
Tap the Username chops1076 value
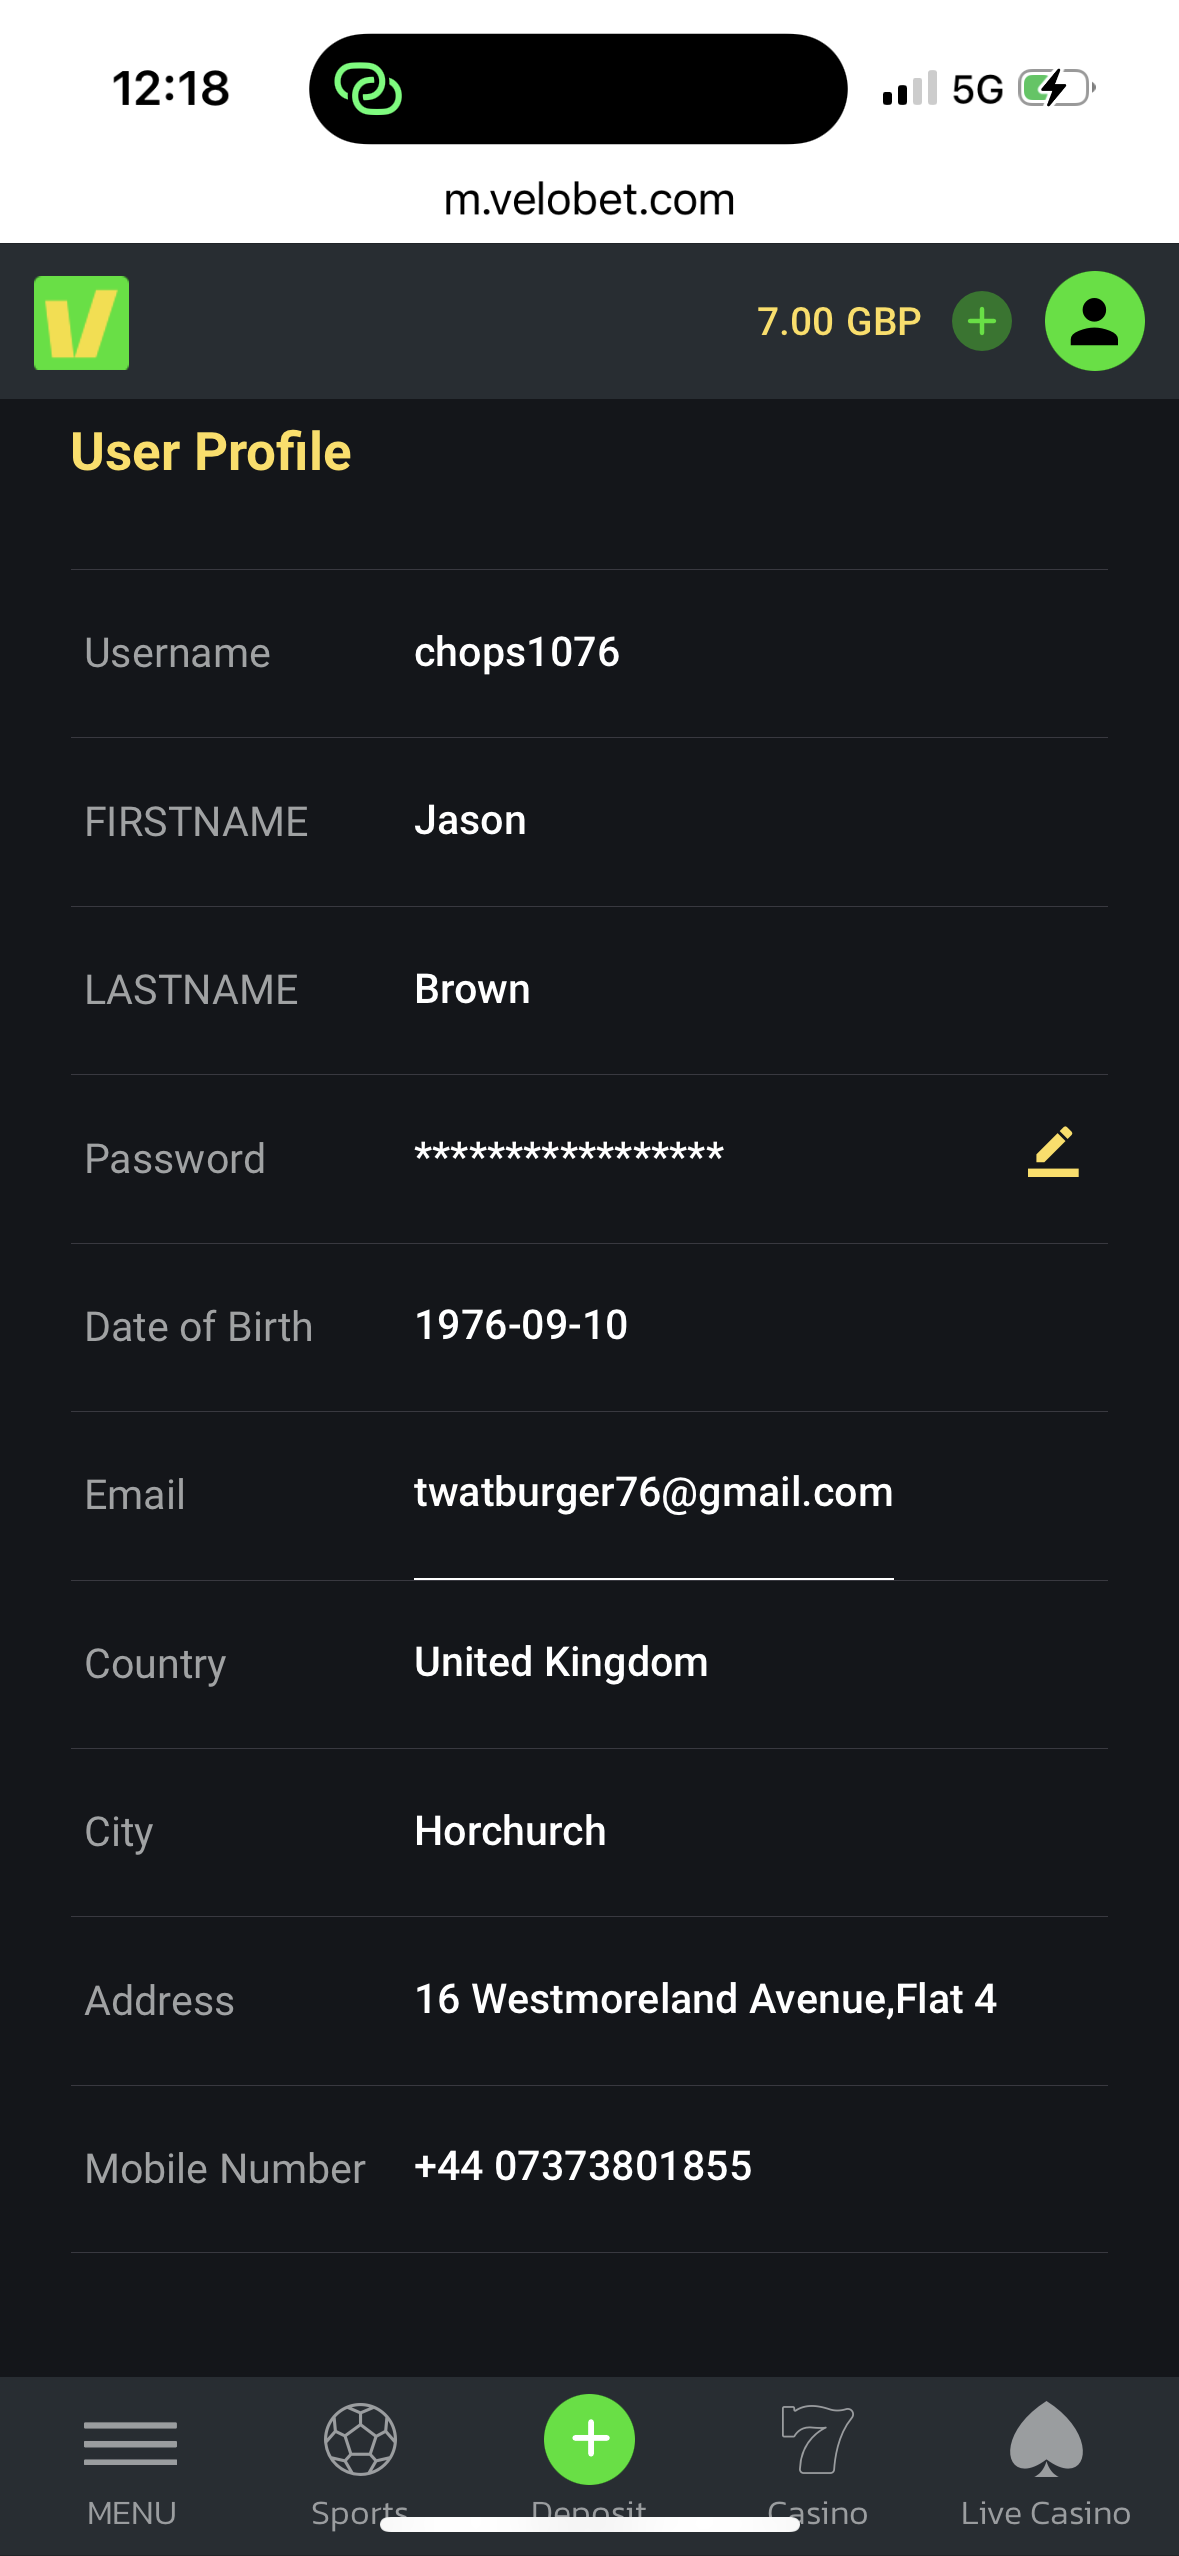[x=517, y=653]
